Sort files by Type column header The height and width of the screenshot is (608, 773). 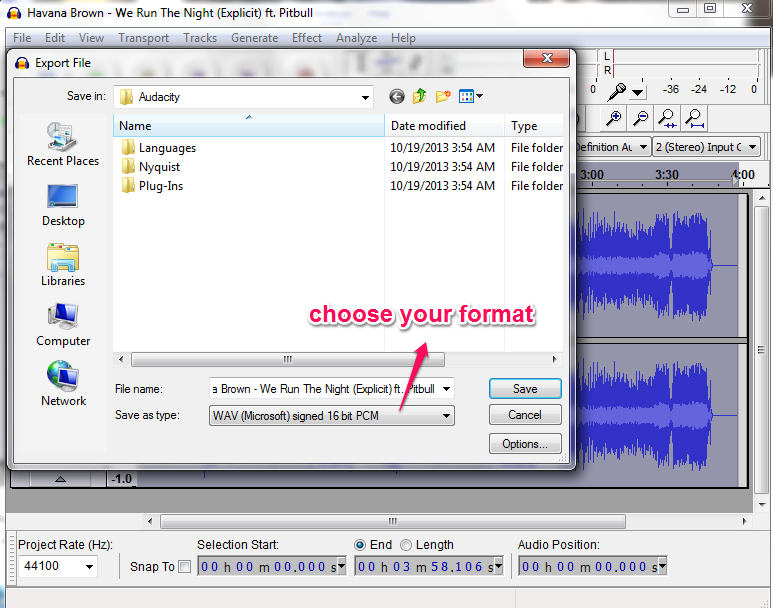pos(534,126)
